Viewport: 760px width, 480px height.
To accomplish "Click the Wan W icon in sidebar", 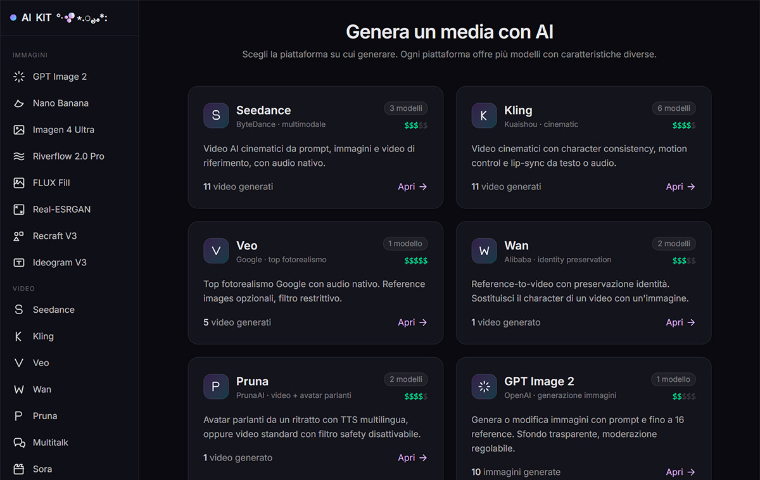I will pyautogui.click(x=19, y=389).
